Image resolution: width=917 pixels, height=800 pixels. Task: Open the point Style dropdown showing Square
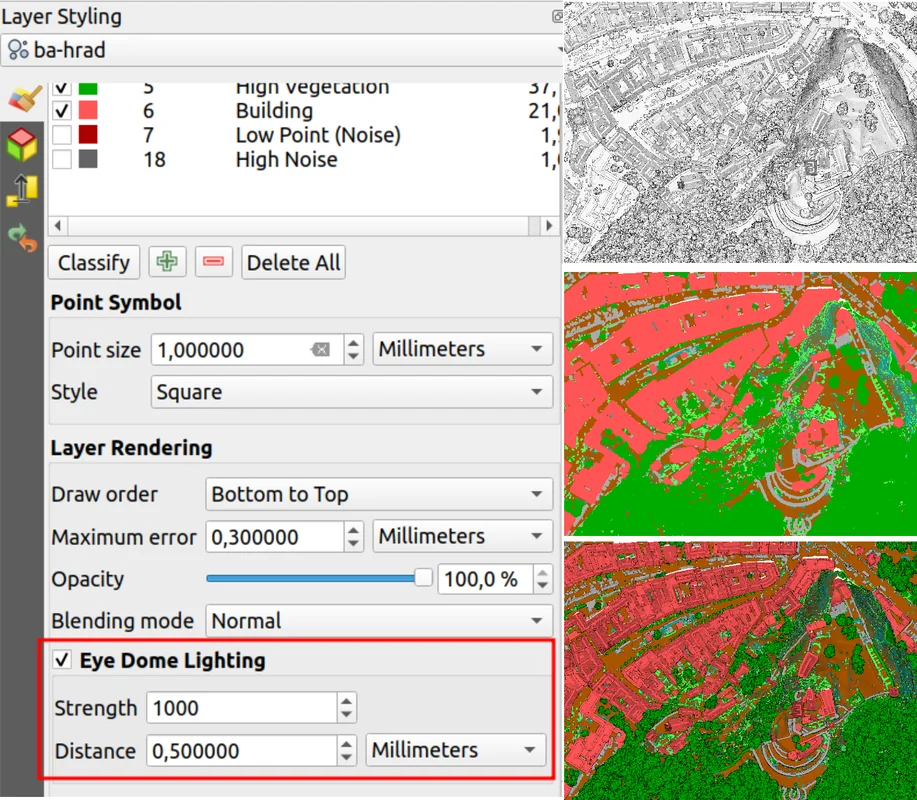click(352, 392)
